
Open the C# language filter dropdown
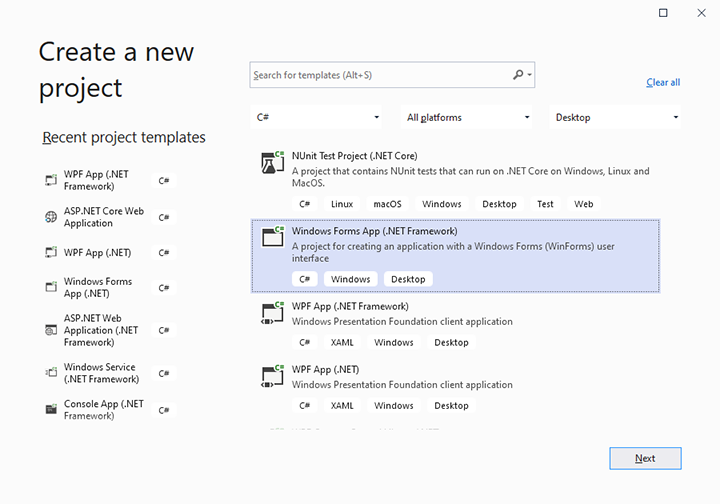(x=317, y=118)
